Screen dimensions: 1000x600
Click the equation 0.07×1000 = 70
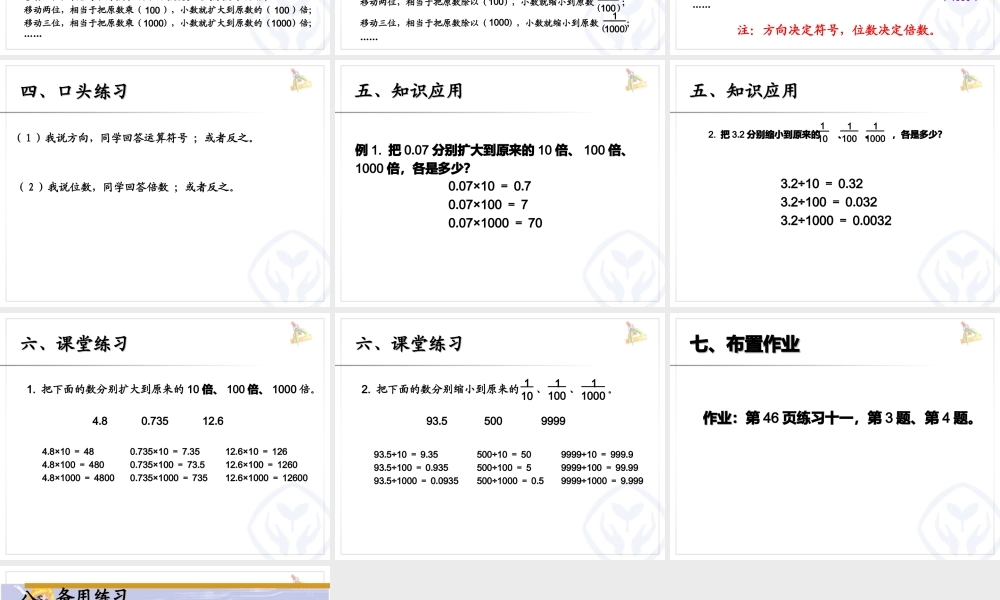click(x=495, y=223)
